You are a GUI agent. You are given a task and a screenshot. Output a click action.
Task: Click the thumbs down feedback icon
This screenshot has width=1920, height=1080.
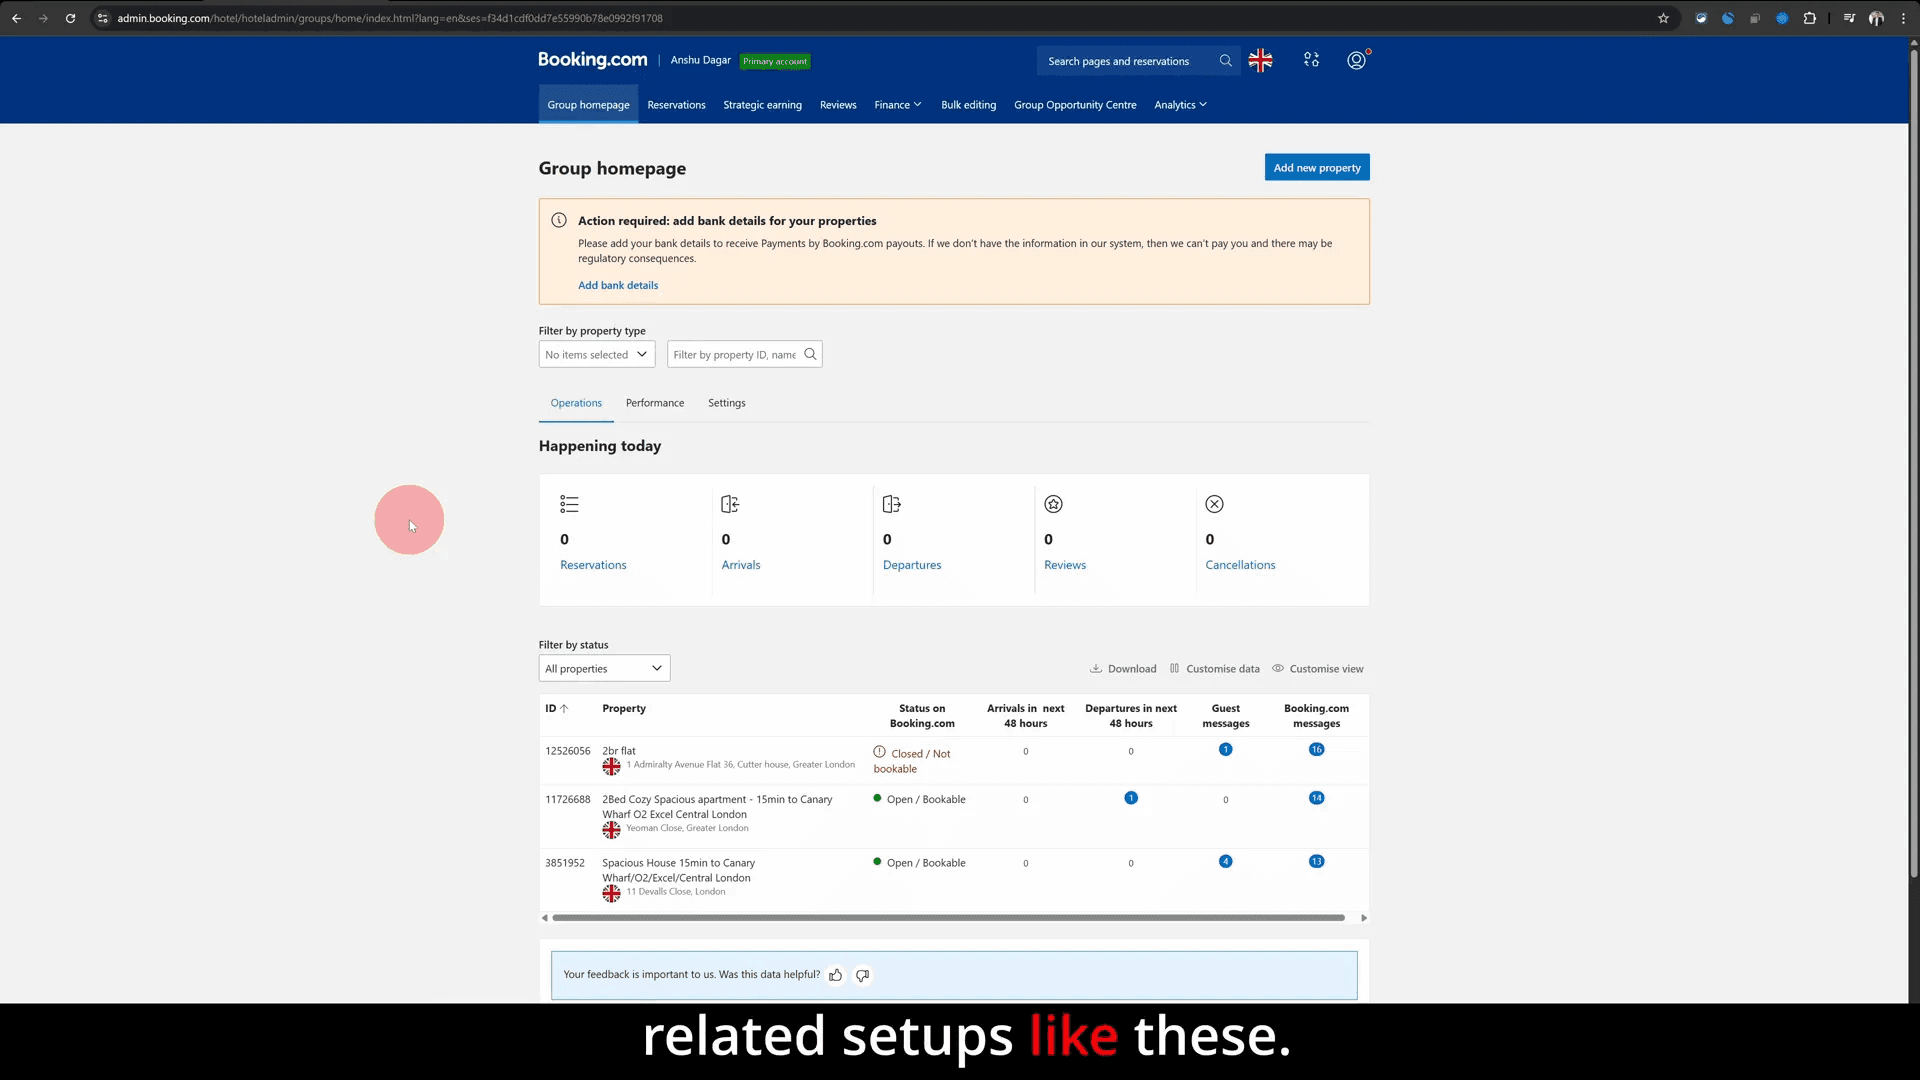[x=863, y=975]
